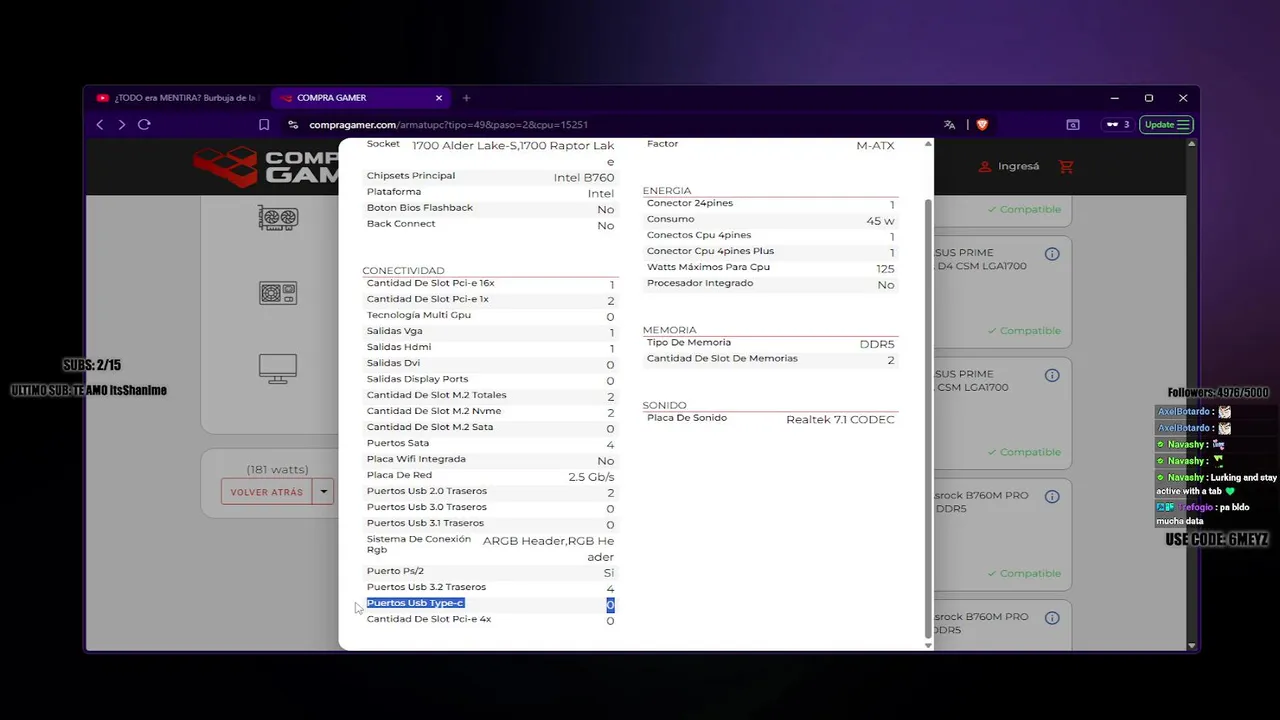Viewport: 1280px width, 720px height.
Task: Click the Salidas Hdmi label
Action: coord(399,347)
